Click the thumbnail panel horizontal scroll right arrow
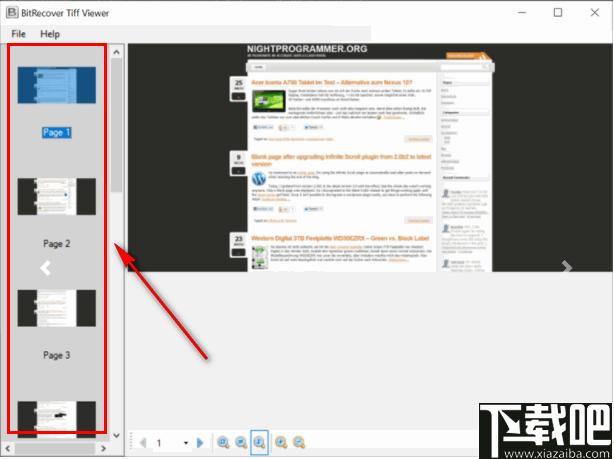 point(103,448)
